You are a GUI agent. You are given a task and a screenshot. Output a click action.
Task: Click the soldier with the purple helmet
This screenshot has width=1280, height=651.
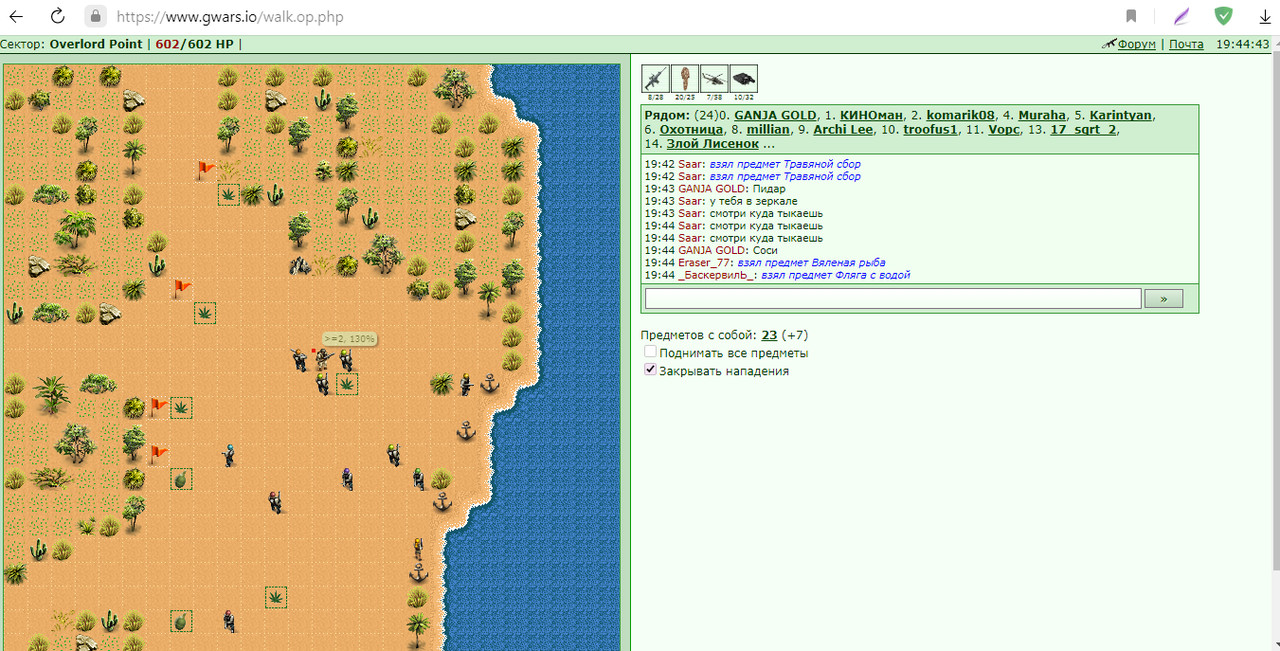(347, 478)
